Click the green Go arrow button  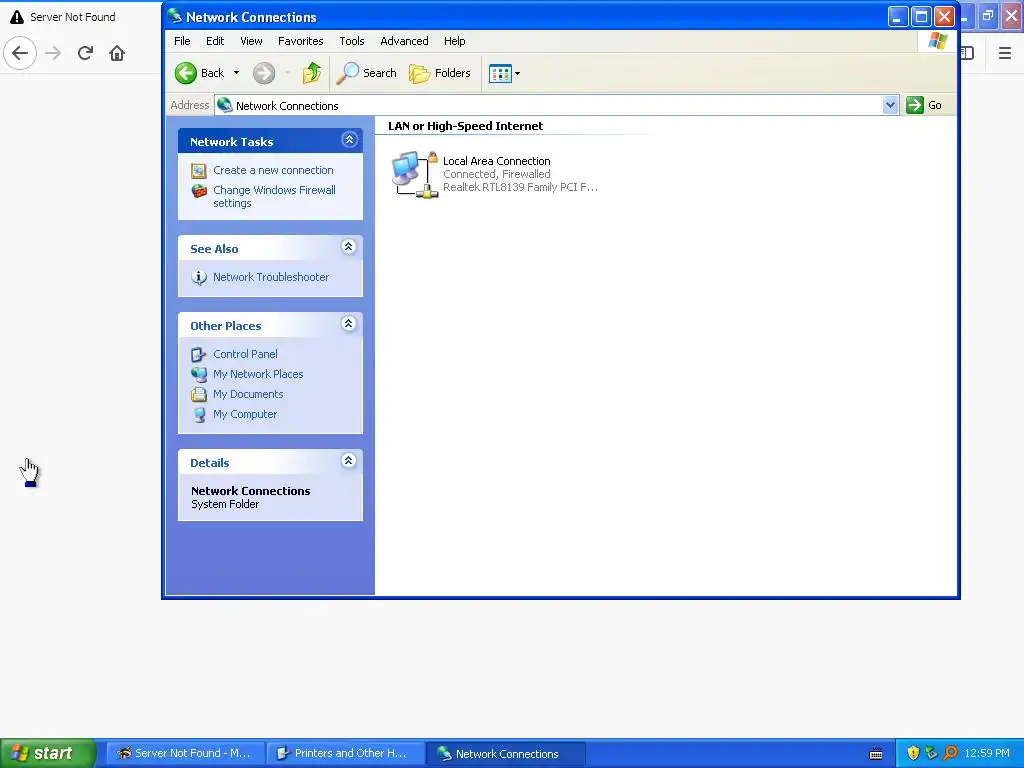pos(915,105)
